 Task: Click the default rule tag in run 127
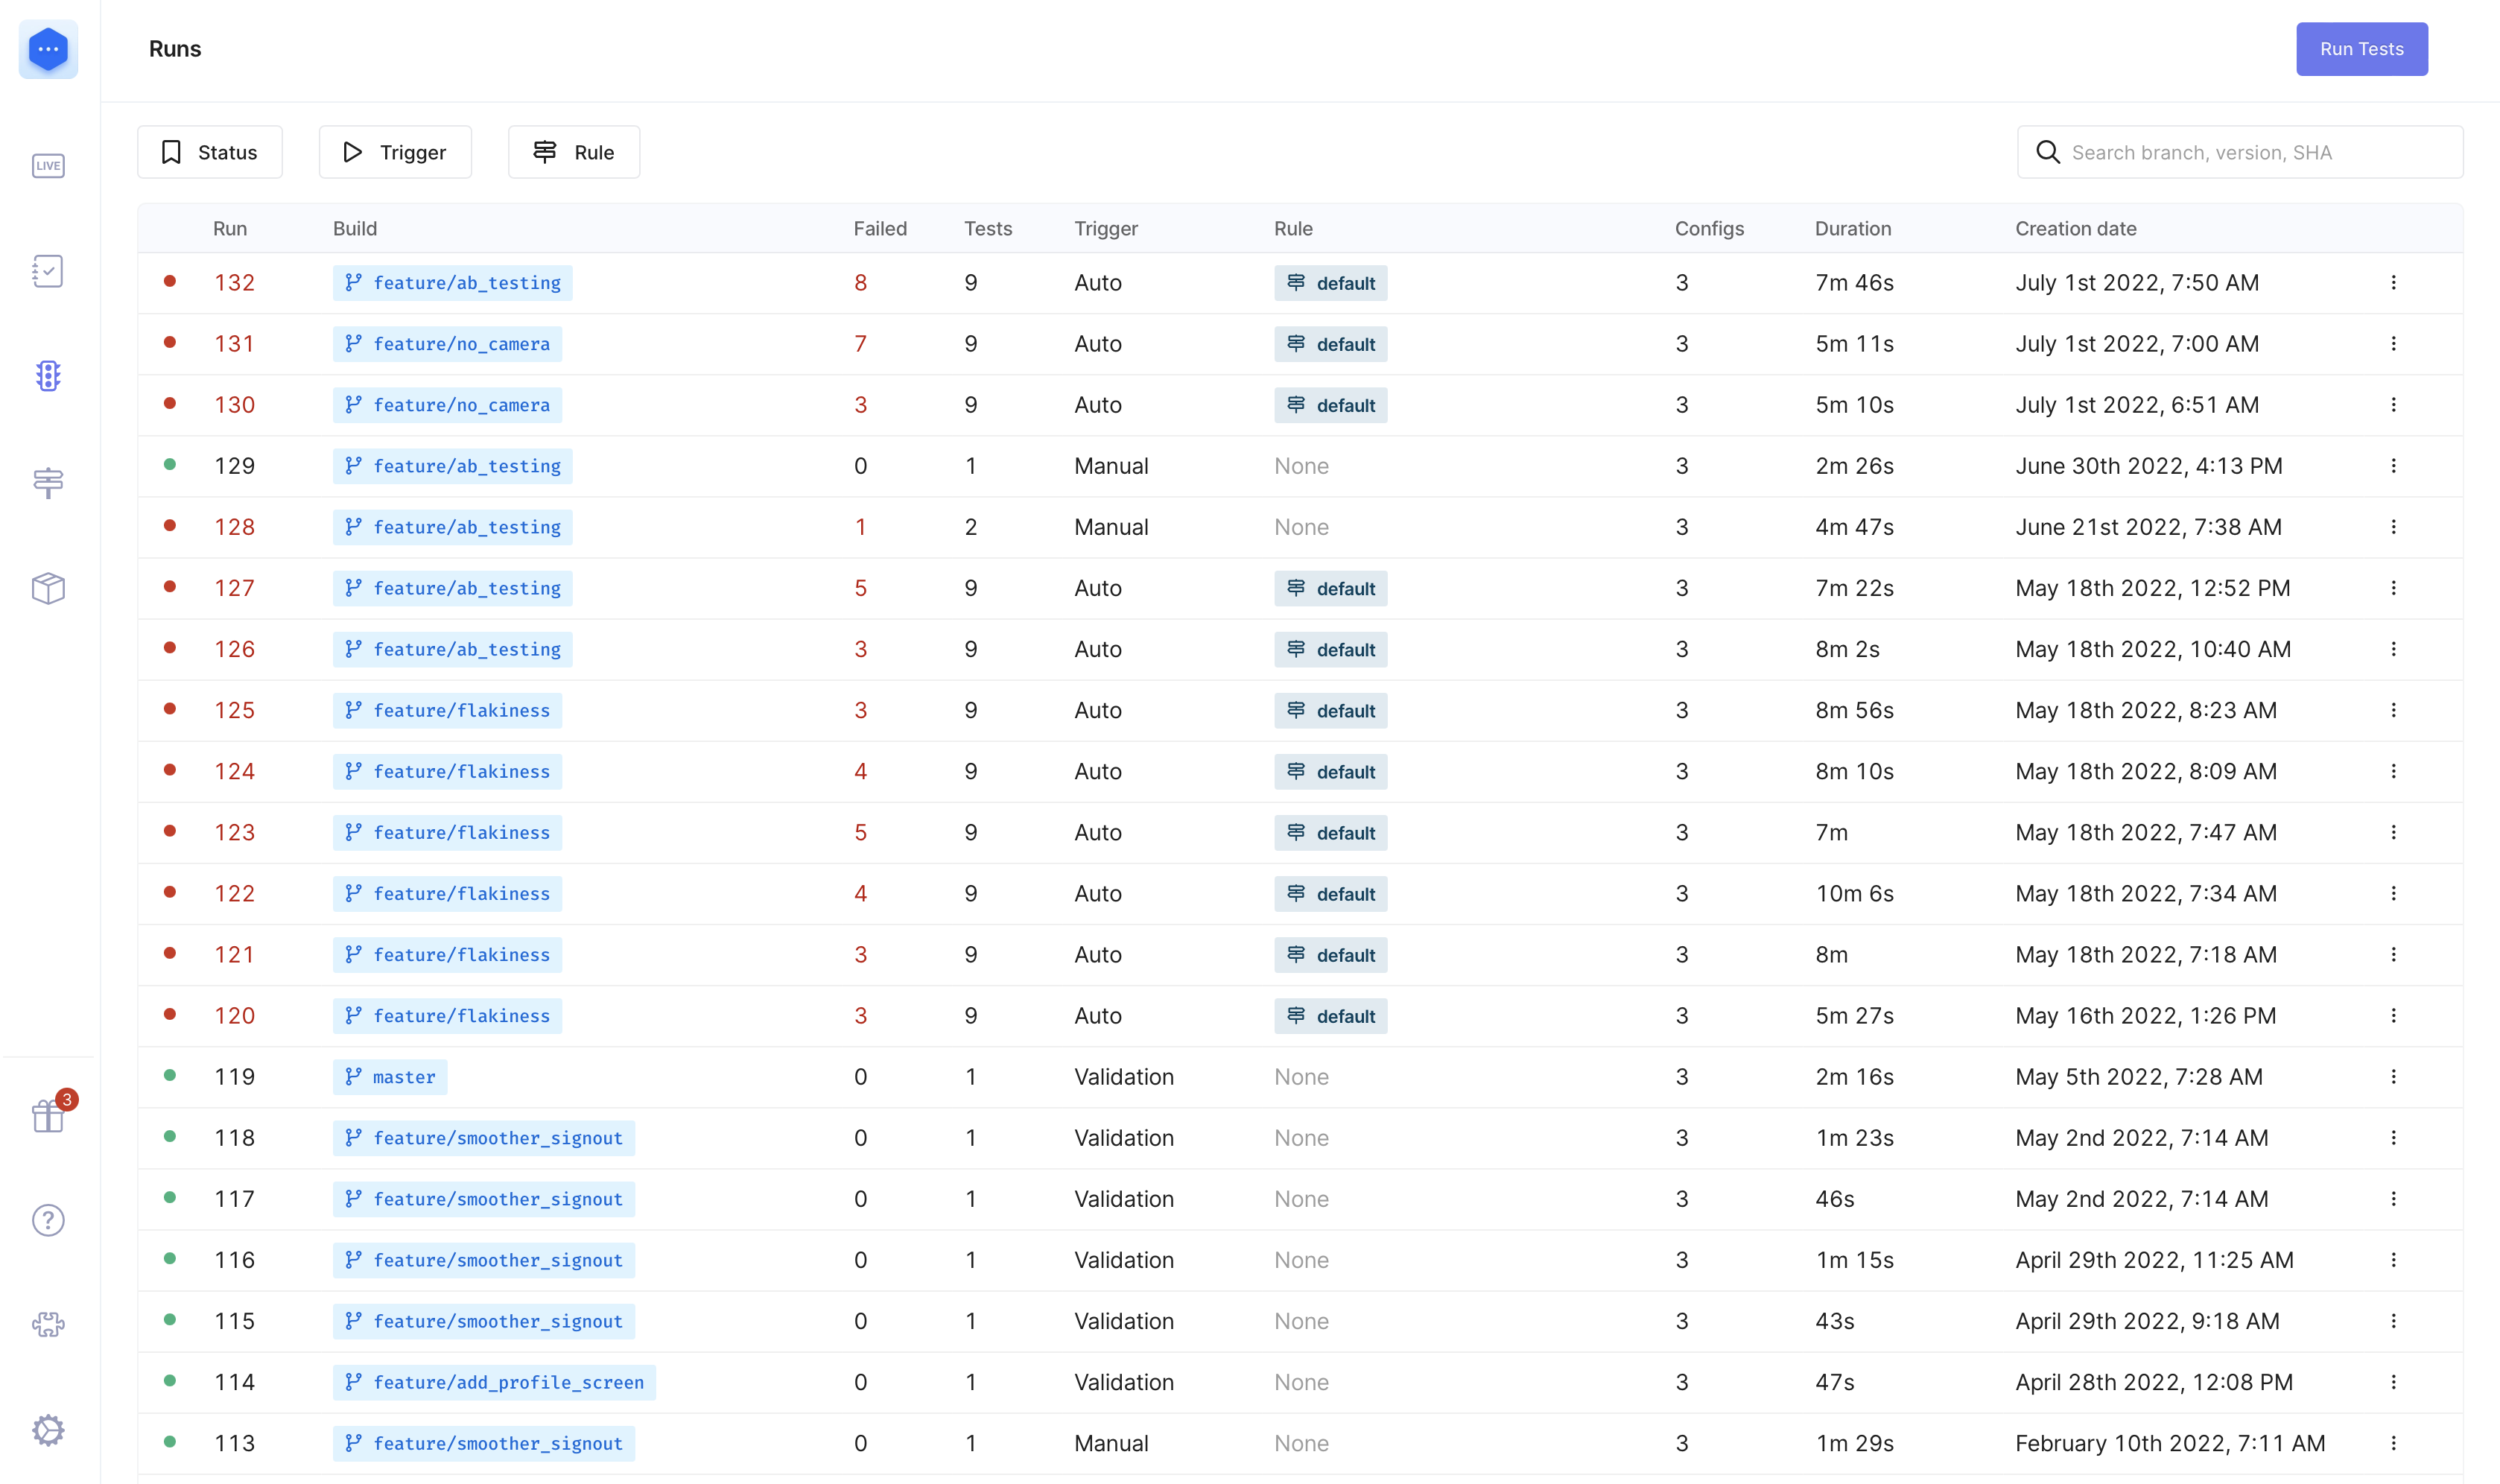(1330, 589)
